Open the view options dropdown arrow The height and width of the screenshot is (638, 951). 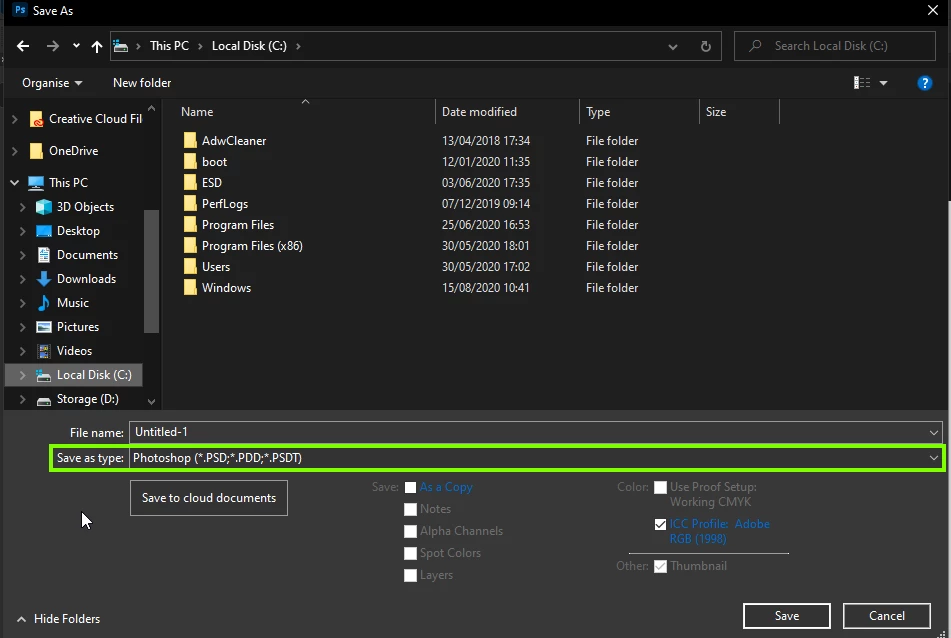(883, 83)
